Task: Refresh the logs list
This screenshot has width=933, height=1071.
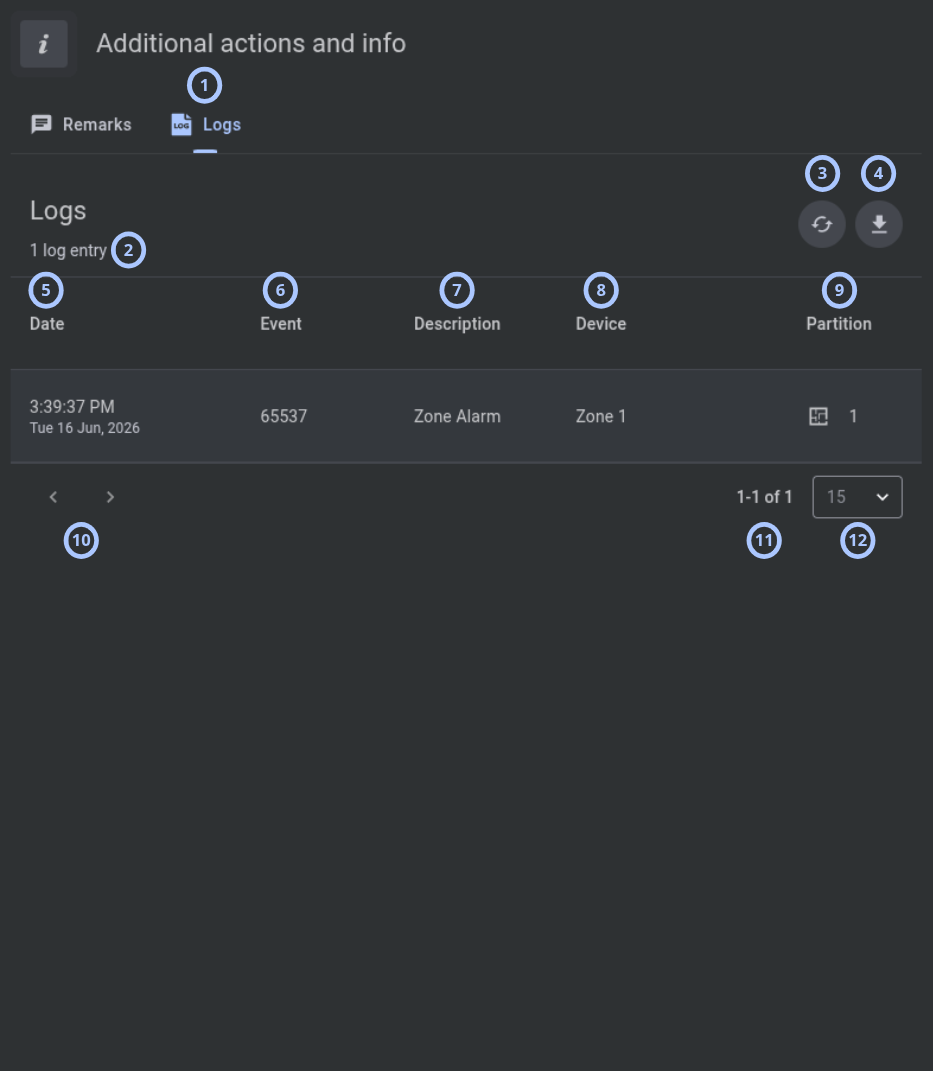Action: pyautogui.click(x=822, y=224)
